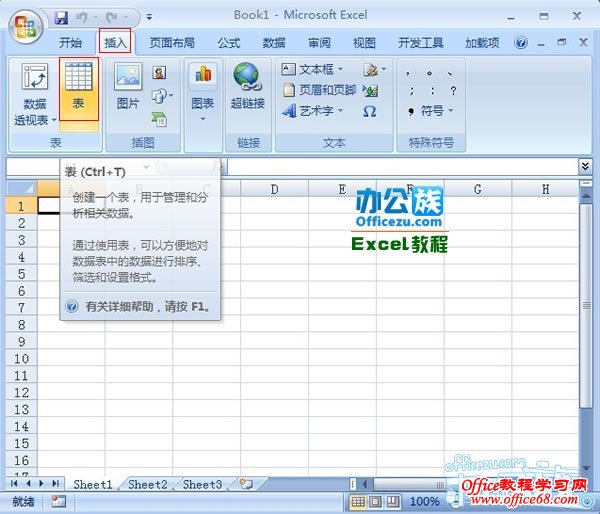Expand the 数据透视表 dropdown arrow
Image resolution: width=600 pixels, height=514 pixels.
[x=54, y=120]
